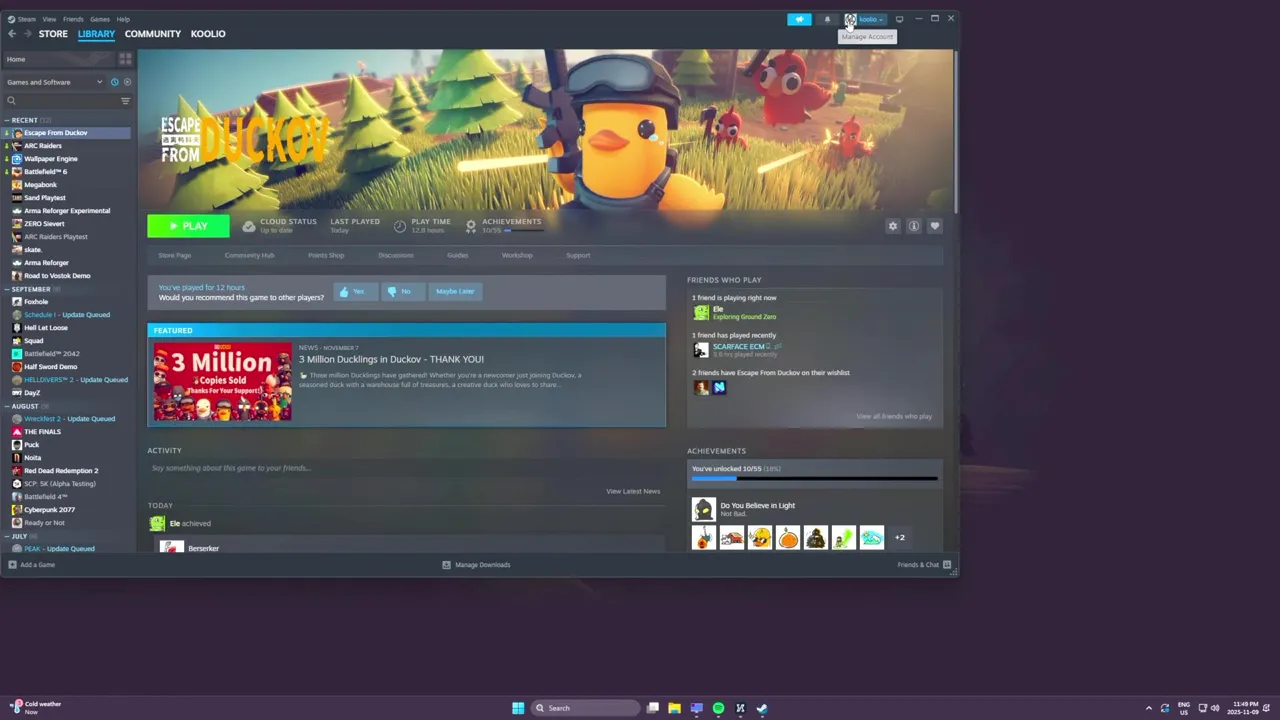Open the collections grid view icon
The height and width of the screenshot is (720, 1280).
(x=125, y=59)
